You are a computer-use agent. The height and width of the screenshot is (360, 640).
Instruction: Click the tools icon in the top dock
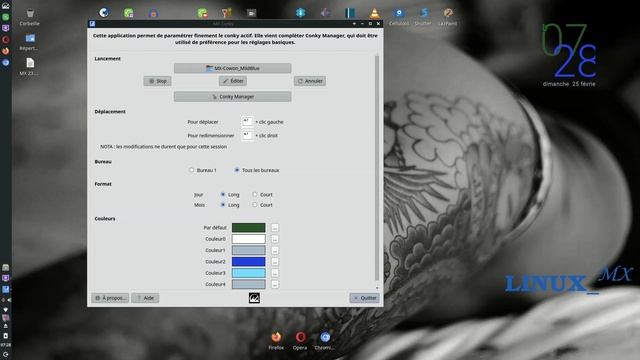coord(227,13)
